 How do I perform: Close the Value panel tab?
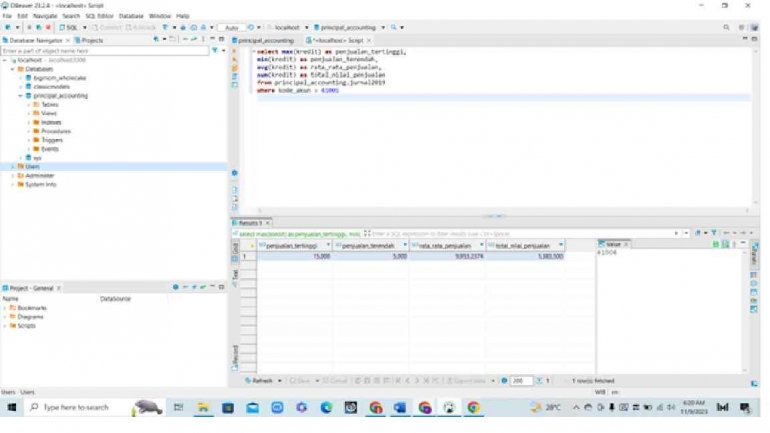click(x=626, y=244)
